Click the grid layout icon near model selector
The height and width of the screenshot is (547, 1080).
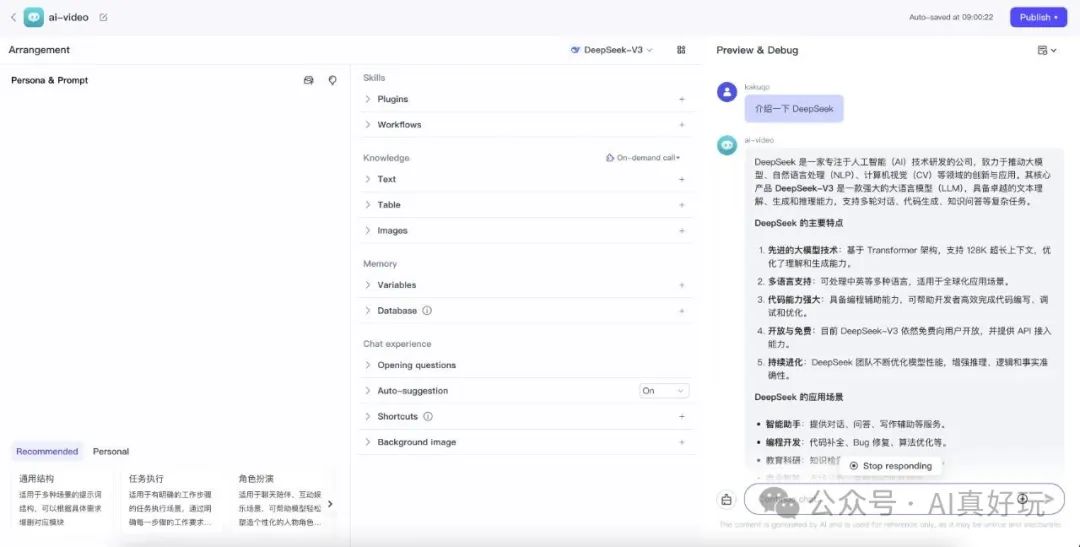[x=681, y=50]
